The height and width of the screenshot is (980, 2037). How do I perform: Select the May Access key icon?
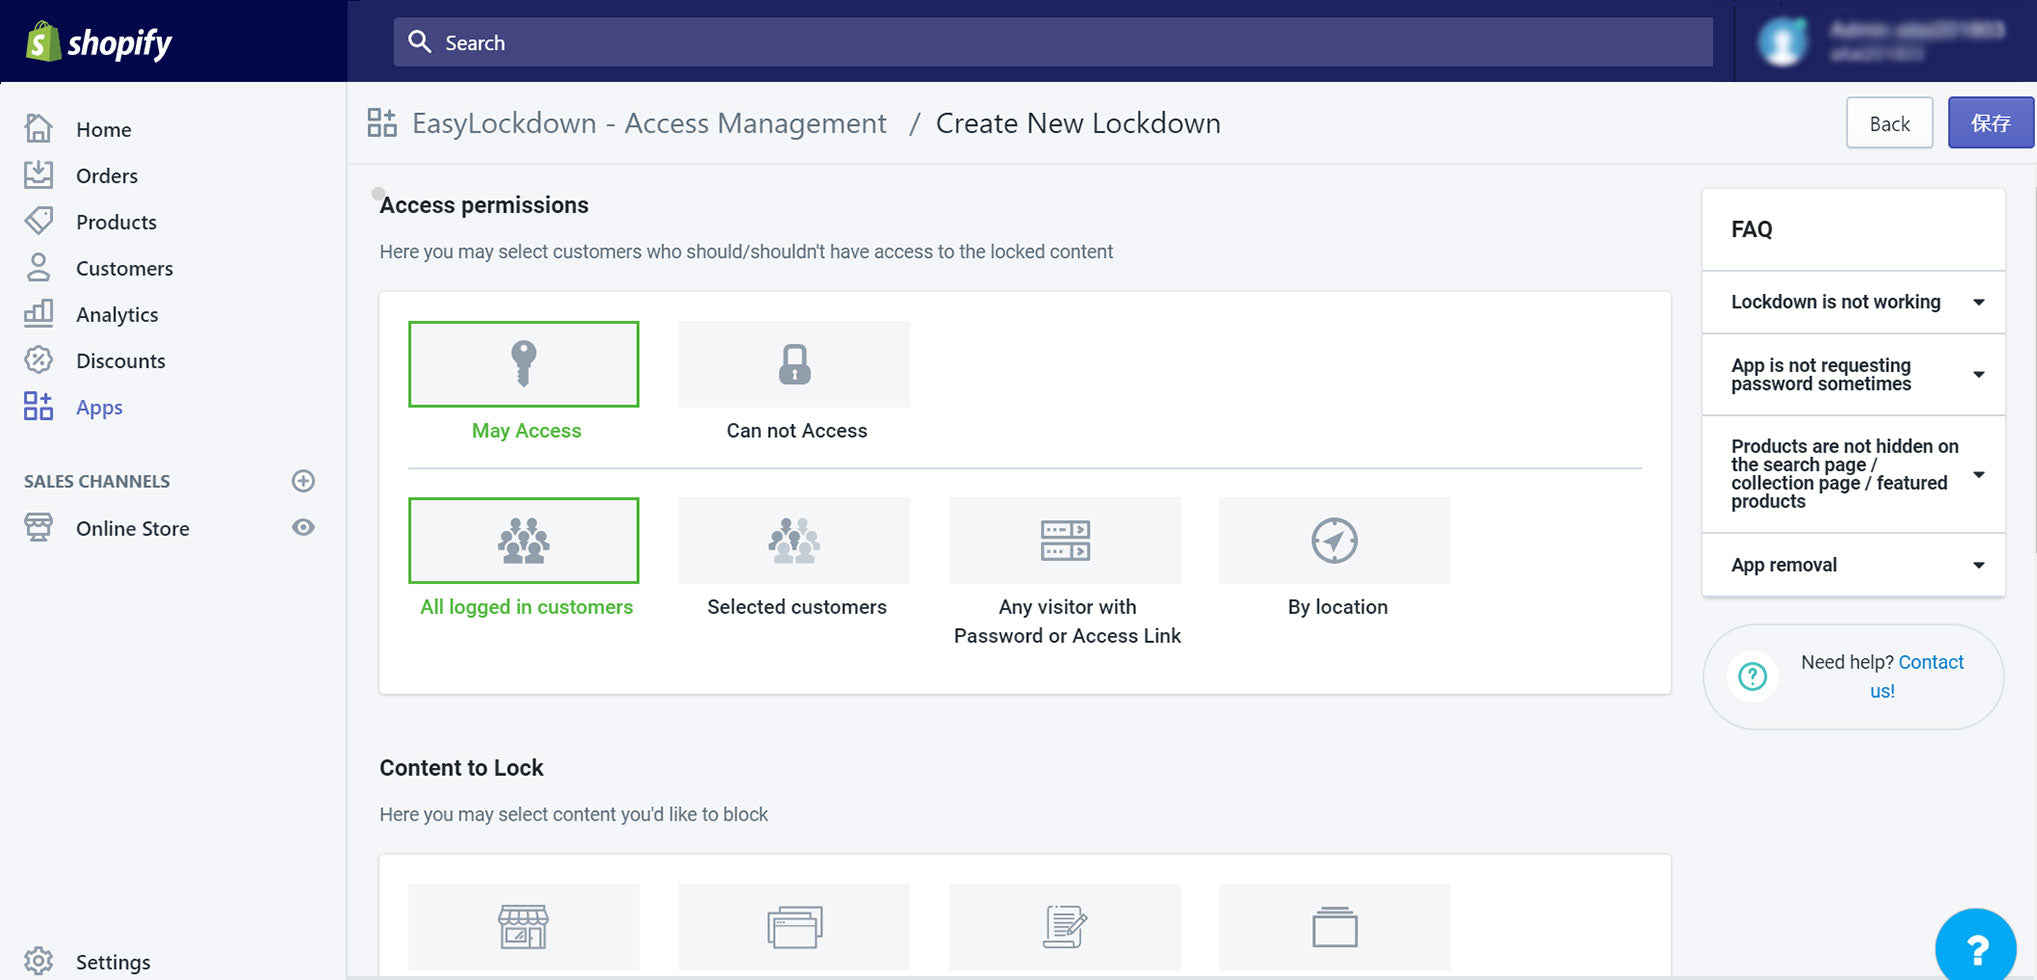[x=523, y=364]
